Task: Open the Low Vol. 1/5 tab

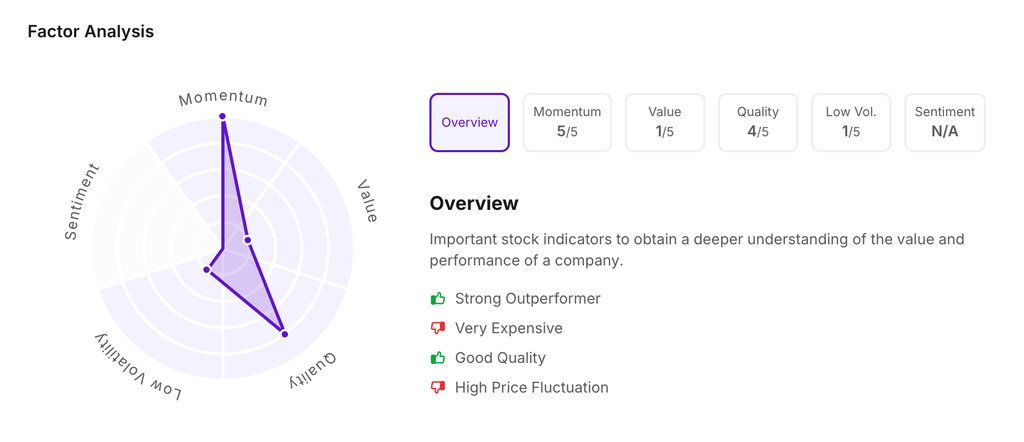Action: point(851,122)
